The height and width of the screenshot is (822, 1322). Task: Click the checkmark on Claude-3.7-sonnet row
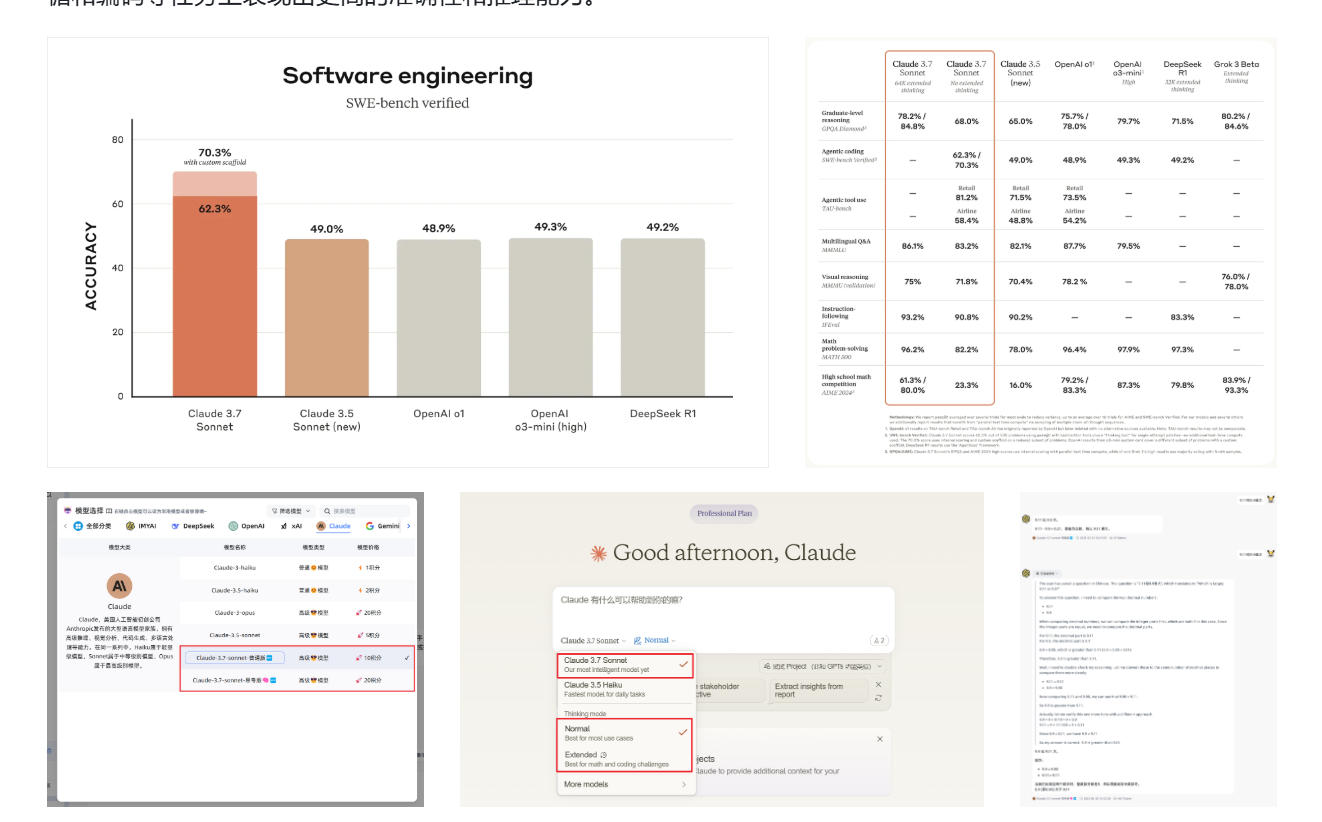click(407, 658)
